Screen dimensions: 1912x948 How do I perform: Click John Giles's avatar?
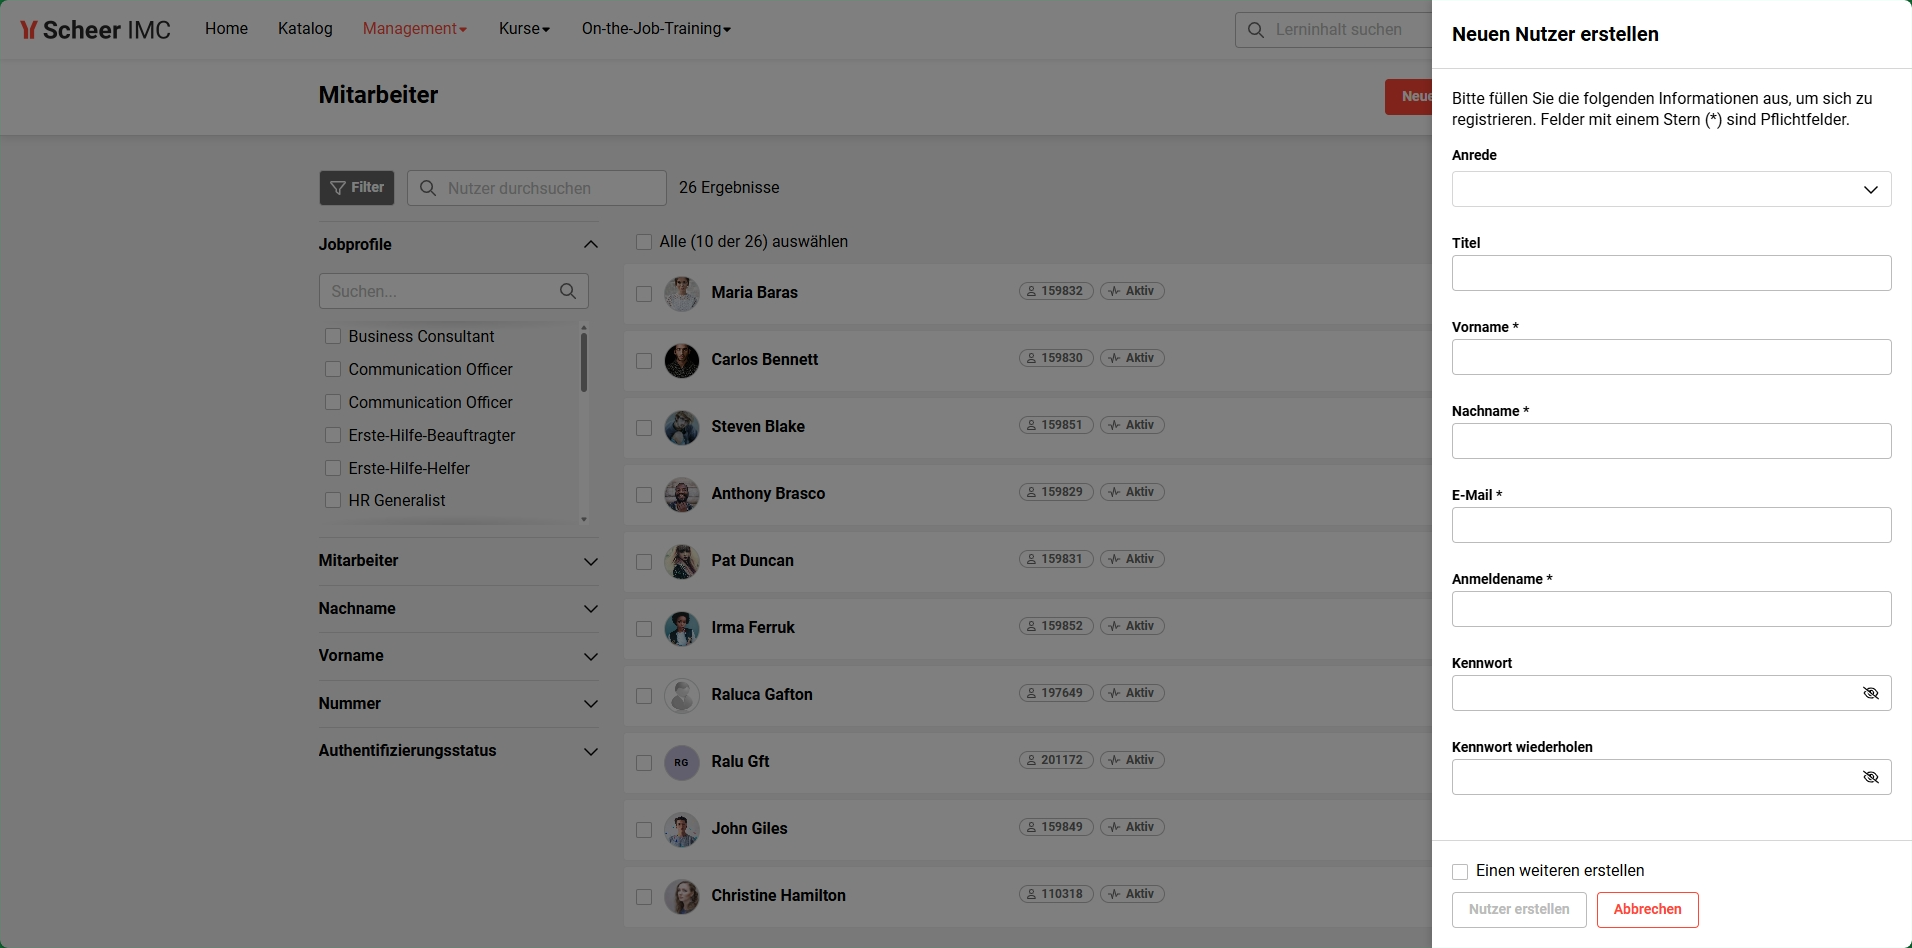[682, 830]
